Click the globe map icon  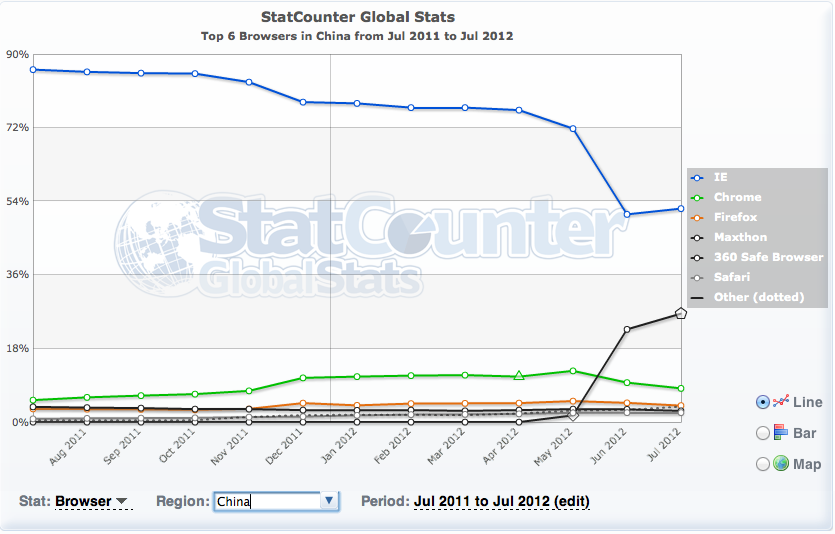tap(781, 463)
